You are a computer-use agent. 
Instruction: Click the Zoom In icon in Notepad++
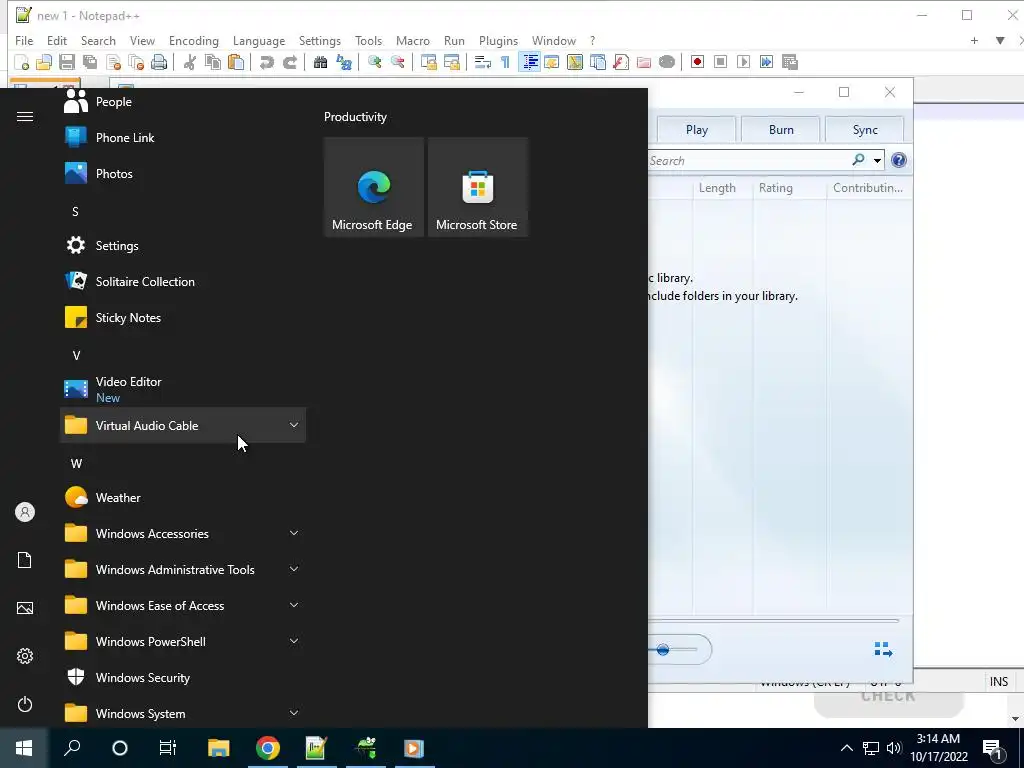pos(374,62)
